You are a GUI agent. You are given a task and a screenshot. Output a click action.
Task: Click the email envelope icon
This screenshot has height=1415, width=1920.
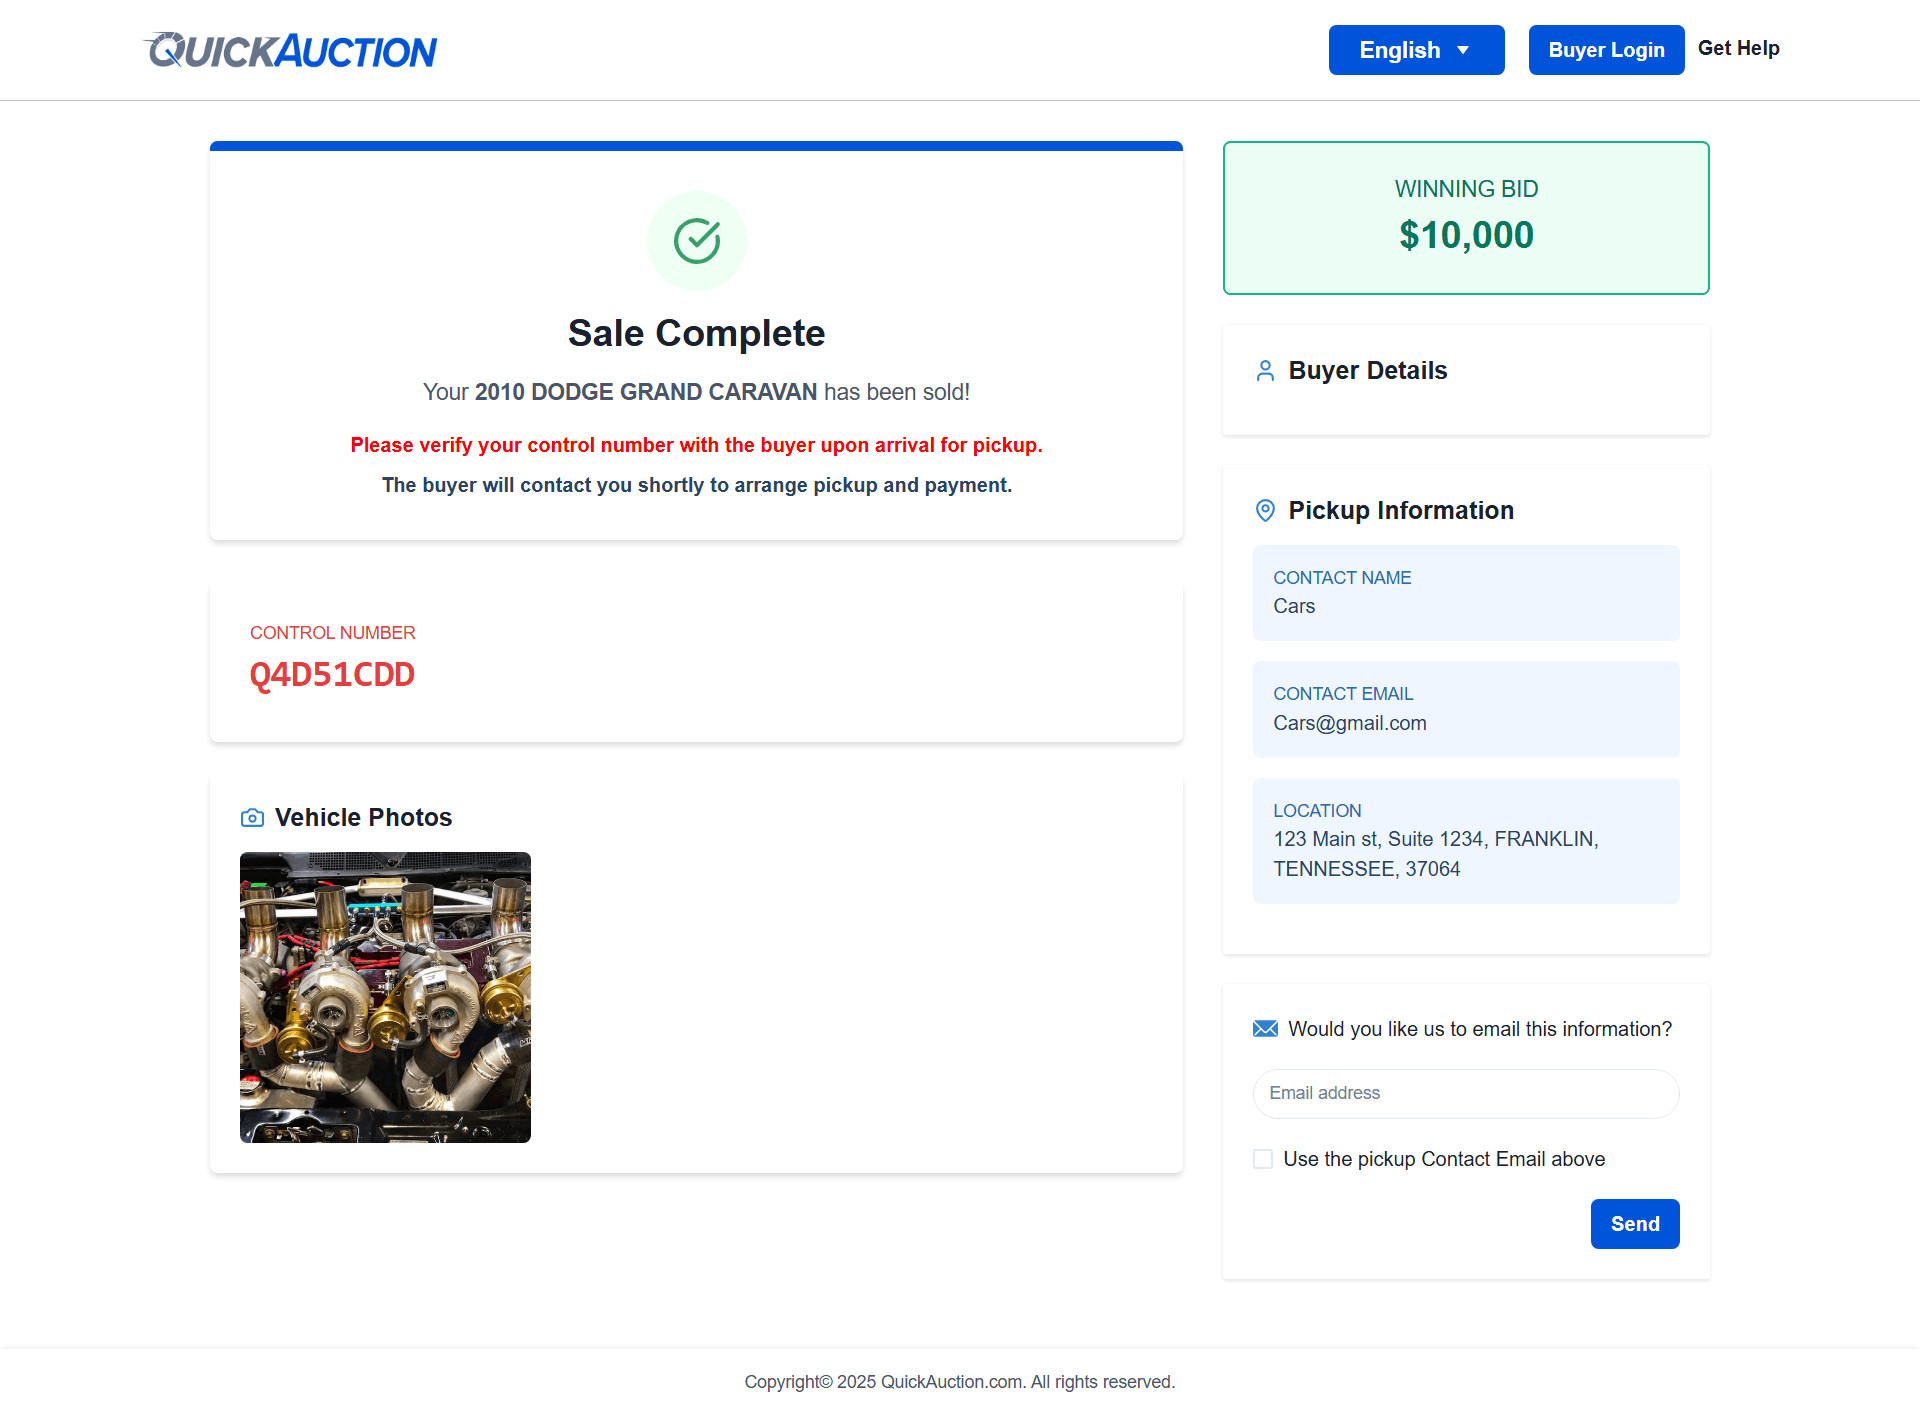[1264, 1028]
